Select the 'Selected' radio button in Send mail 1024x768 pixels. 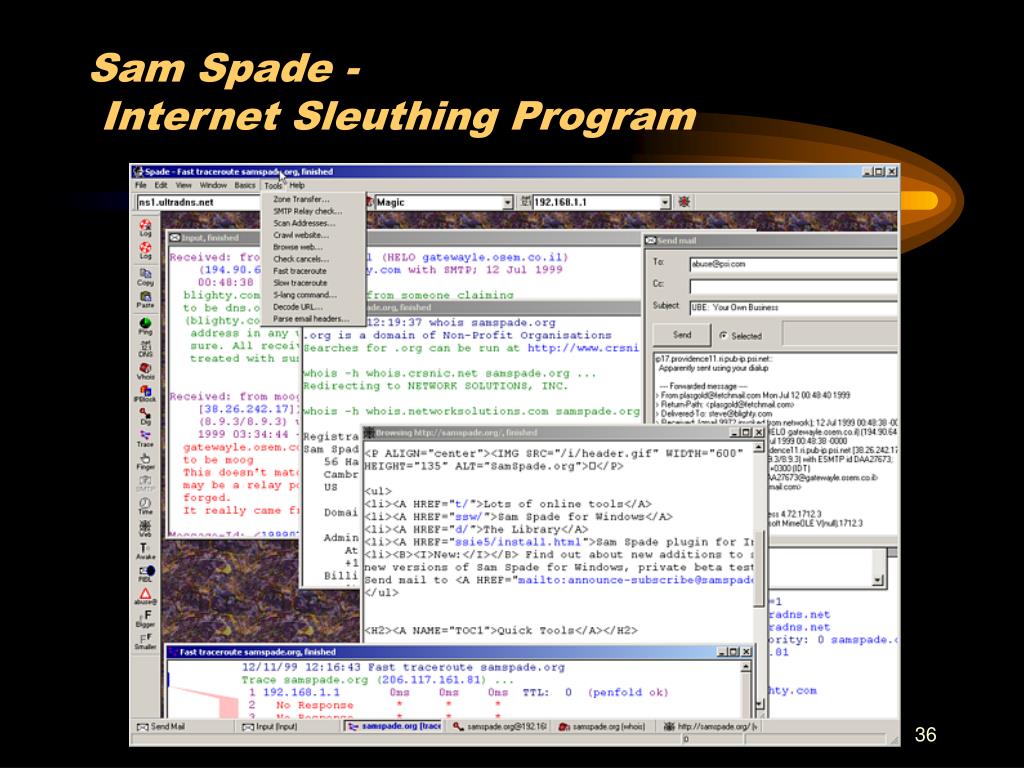[x=723, y=336]
